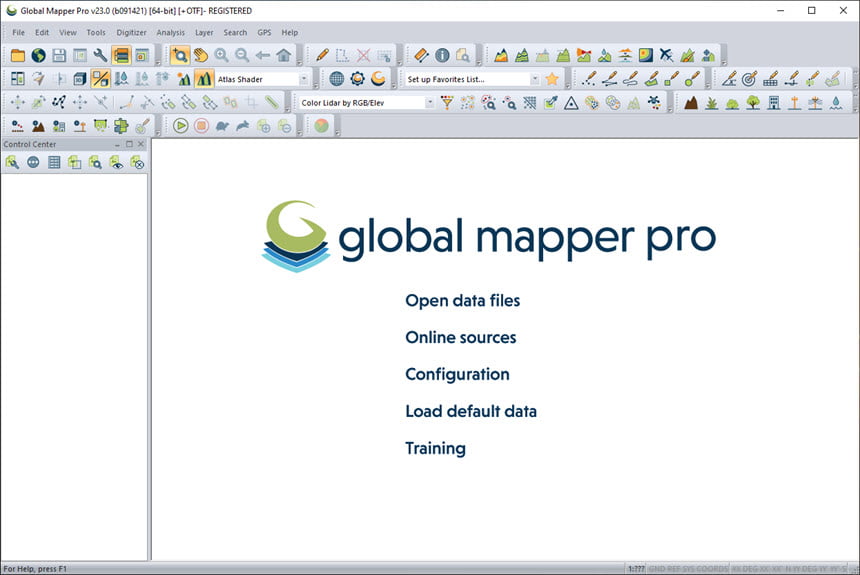
Task: Activate the Measure ruler tool
Action: (x=421, y=55)
